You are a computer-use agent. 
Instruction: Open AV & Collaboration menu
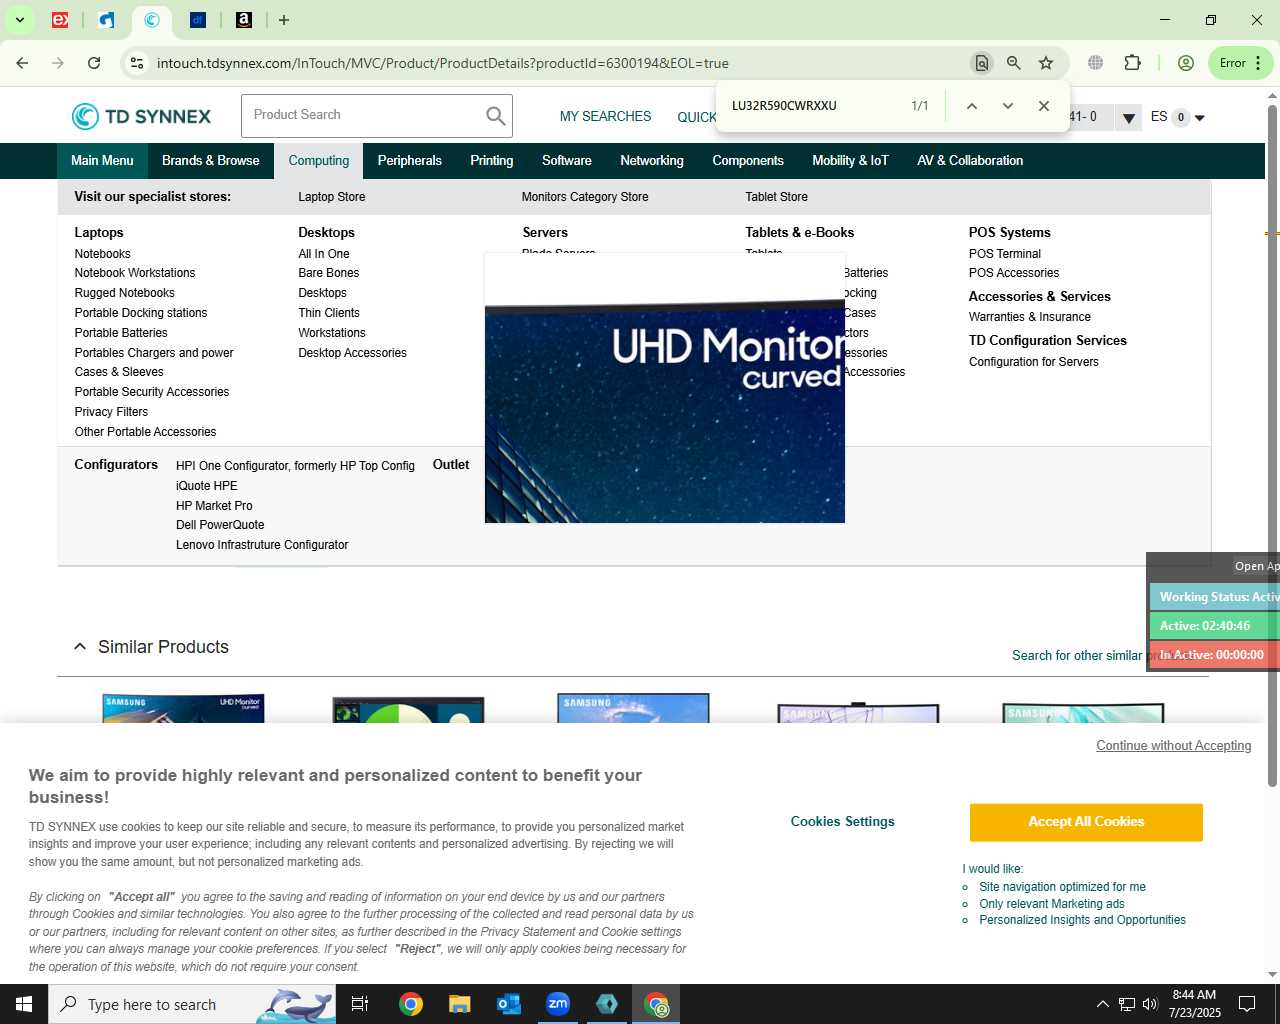click(x=970, y=161)
